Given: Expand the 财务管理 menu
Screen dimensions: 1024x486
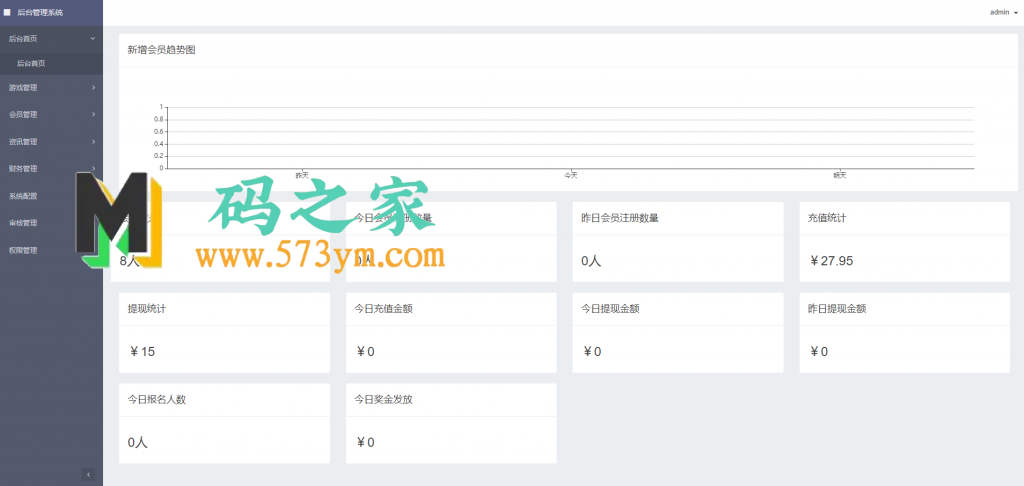Looking at the screenshot, I should 51,169.
